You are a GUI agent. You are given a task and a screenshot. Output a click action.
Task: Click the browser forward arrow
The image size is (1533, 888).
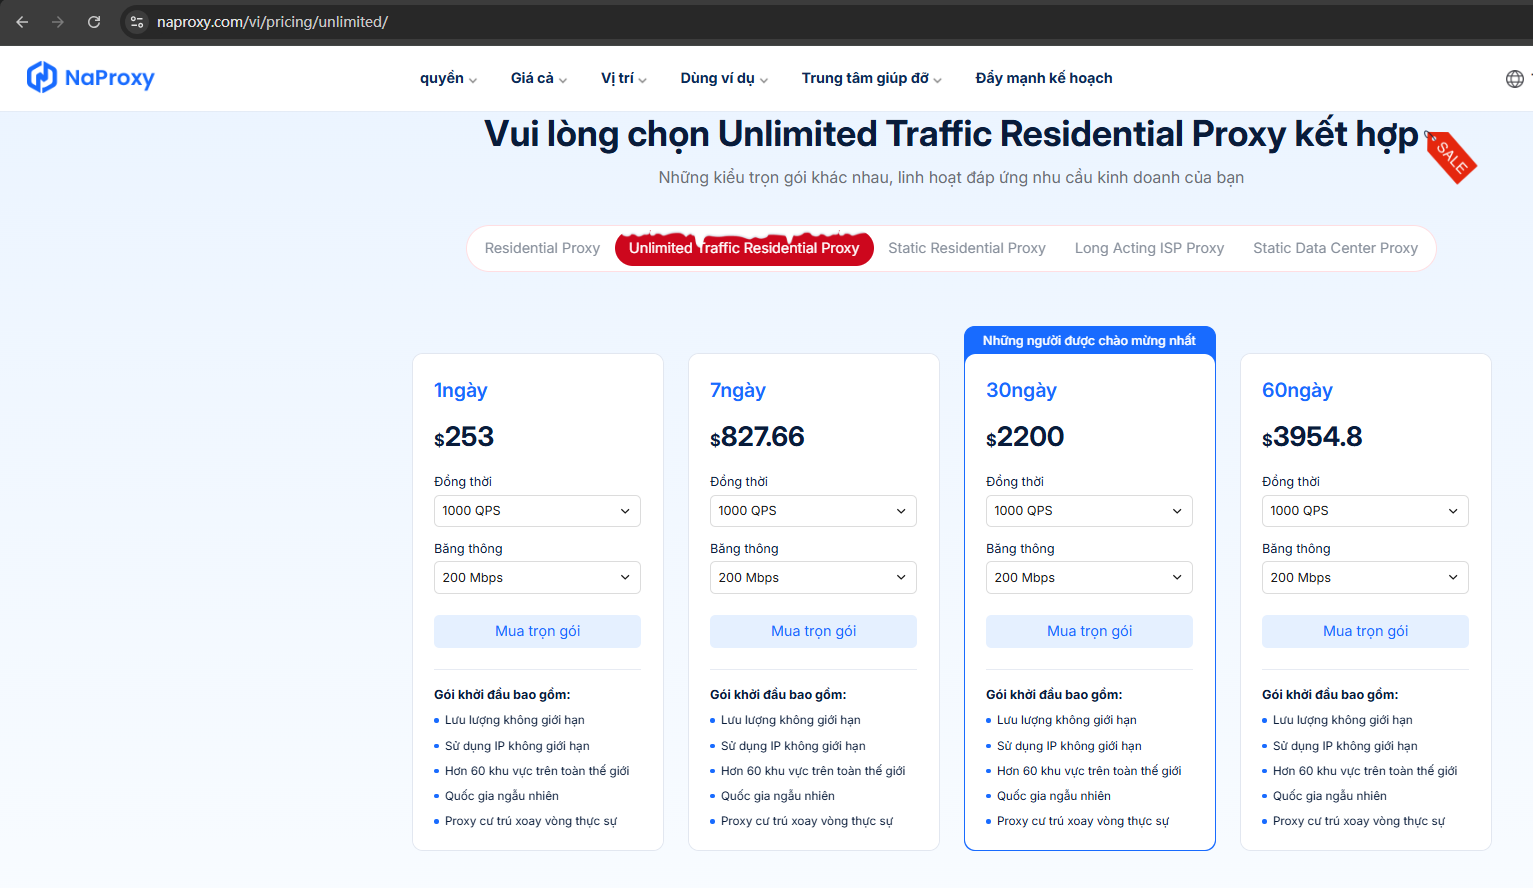[58, 22]
